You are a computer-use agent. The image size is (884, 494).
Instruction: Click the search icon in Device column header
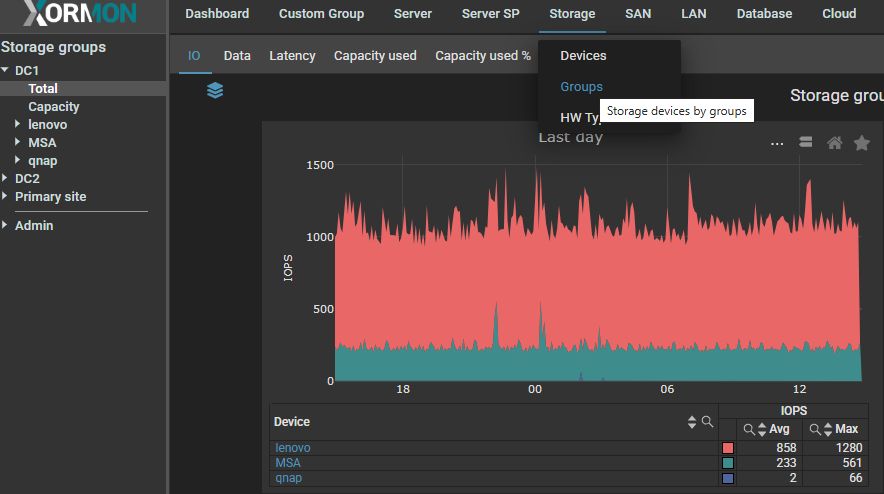(x=706, y=422)
